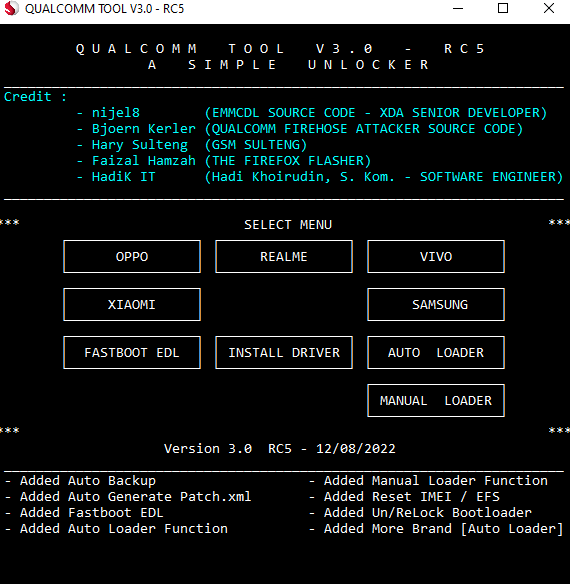The width and height of the screenshot is (570, 584).
Task: Minimize the Qualcomm Tool window
Action: [458, 9]
